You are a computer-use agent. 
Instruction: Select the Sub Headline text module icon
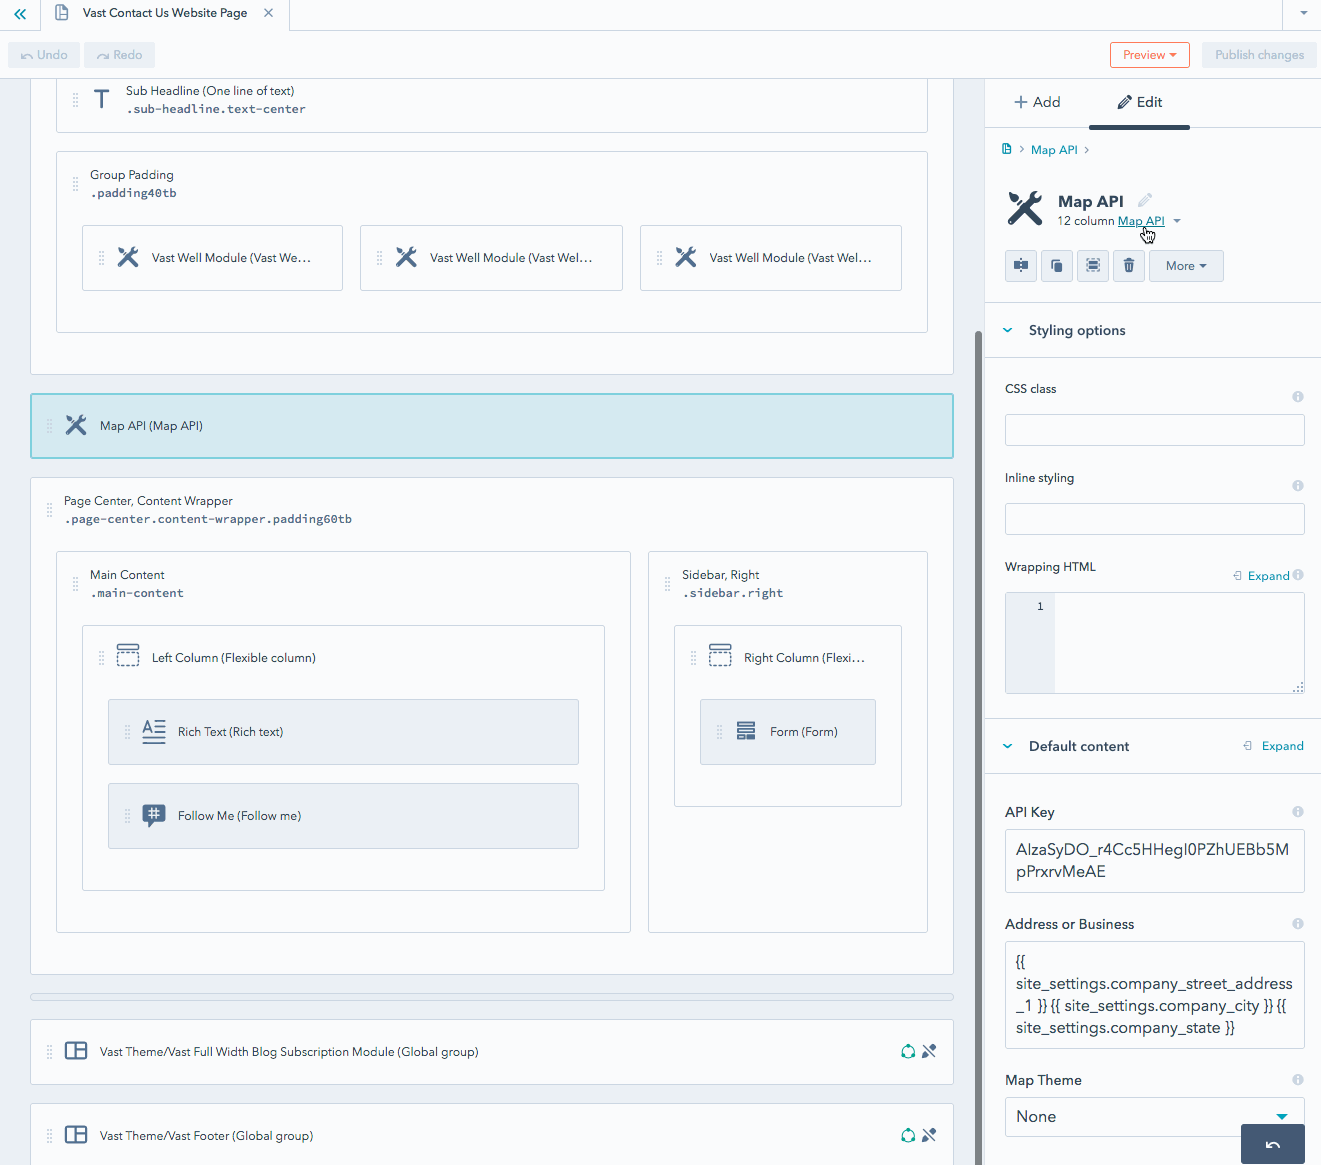[101, 99]
